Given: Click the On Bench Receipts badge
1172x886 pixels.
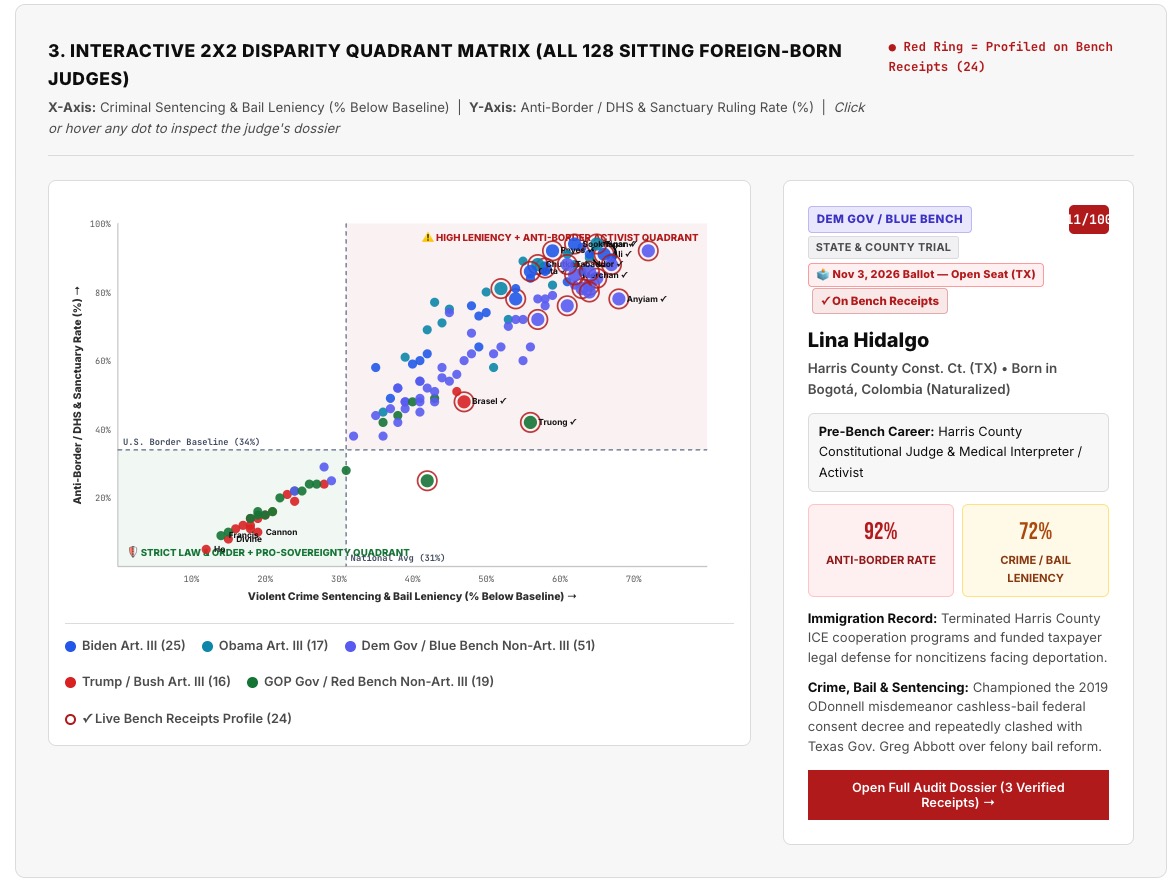Looking at the screenshot, I should tap(880, 301).
